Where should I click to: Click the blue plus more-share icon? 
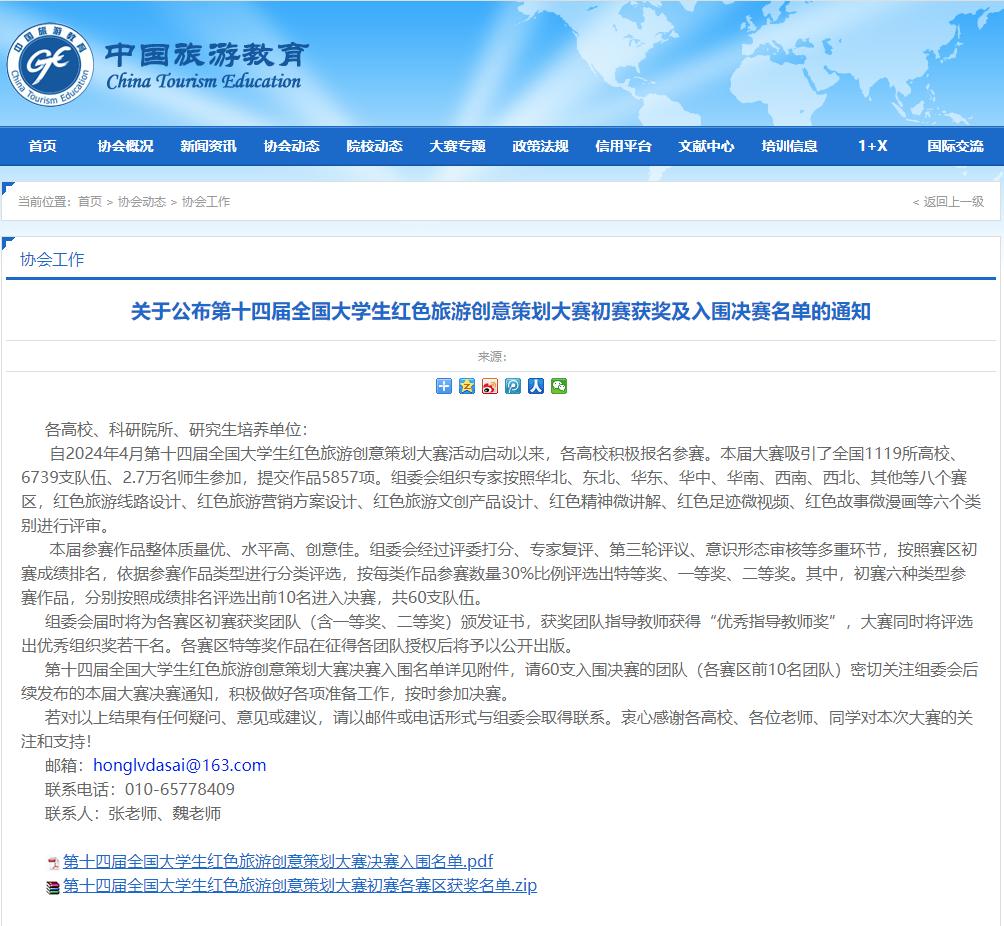pyautogui.click(x=444, y=386)
